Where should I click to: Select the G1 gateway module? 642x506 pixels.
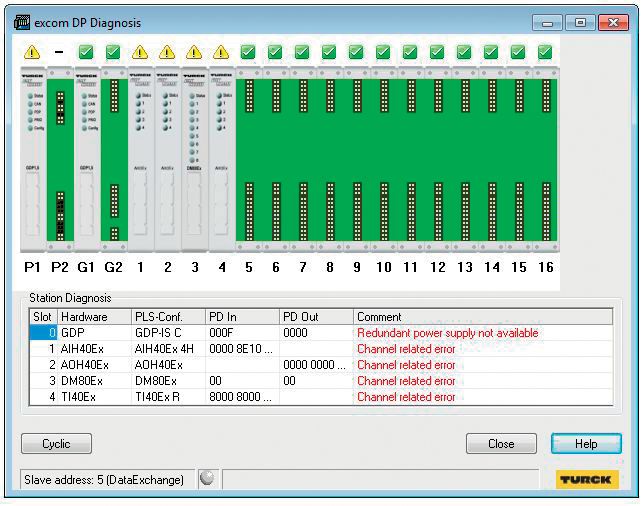[86, 159]
